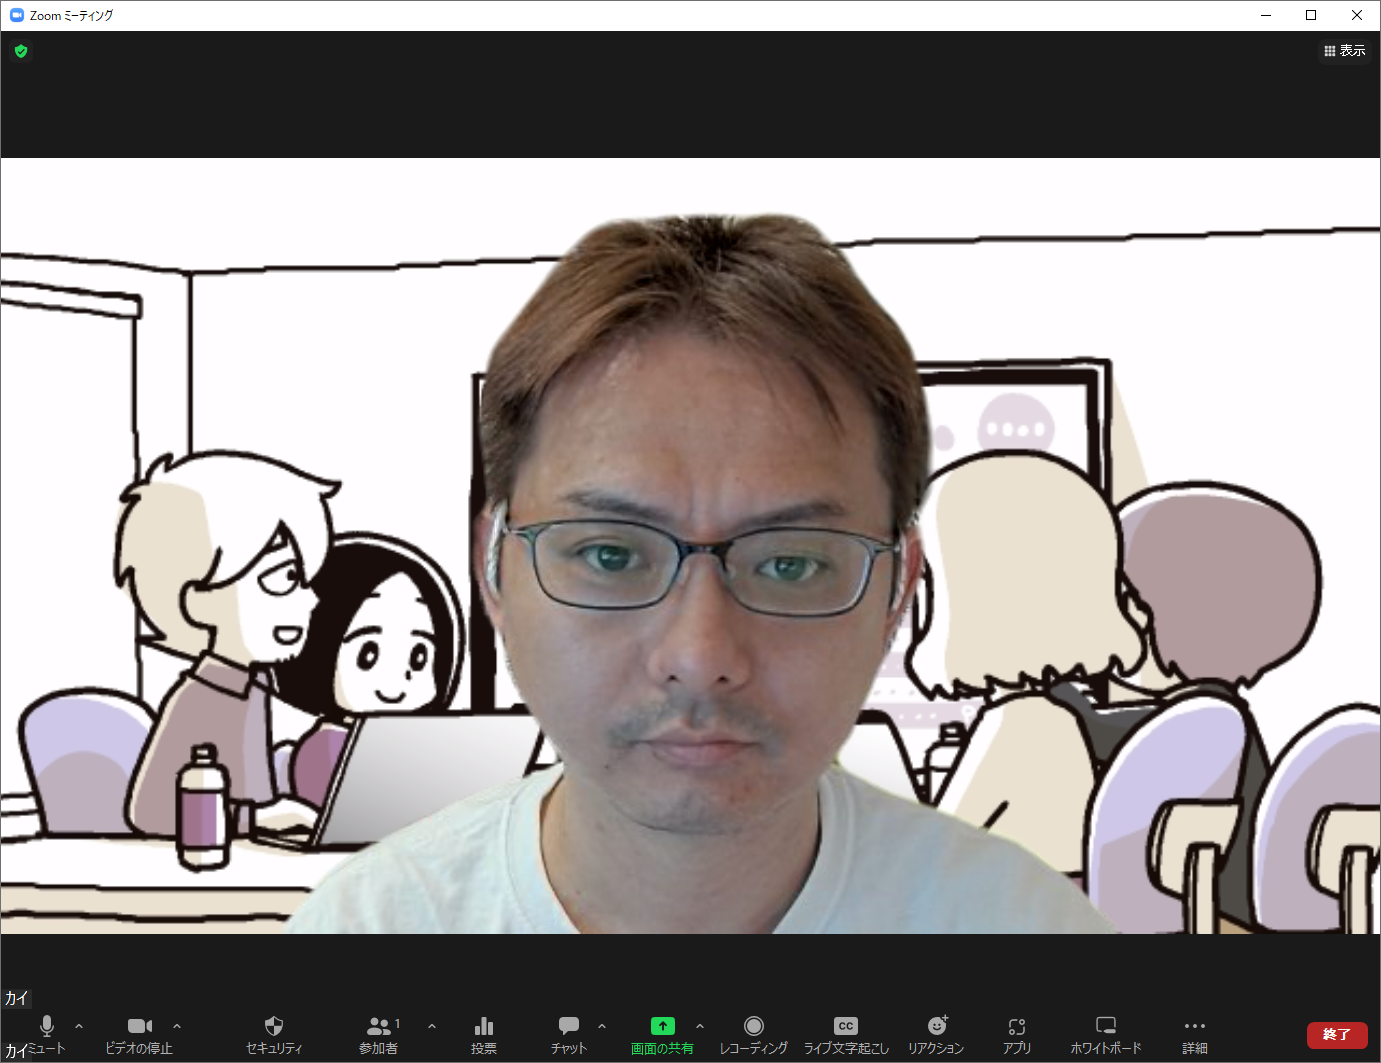Click the participant name label カイ
Screen dimensions: 1381x1063
[15, 998]
